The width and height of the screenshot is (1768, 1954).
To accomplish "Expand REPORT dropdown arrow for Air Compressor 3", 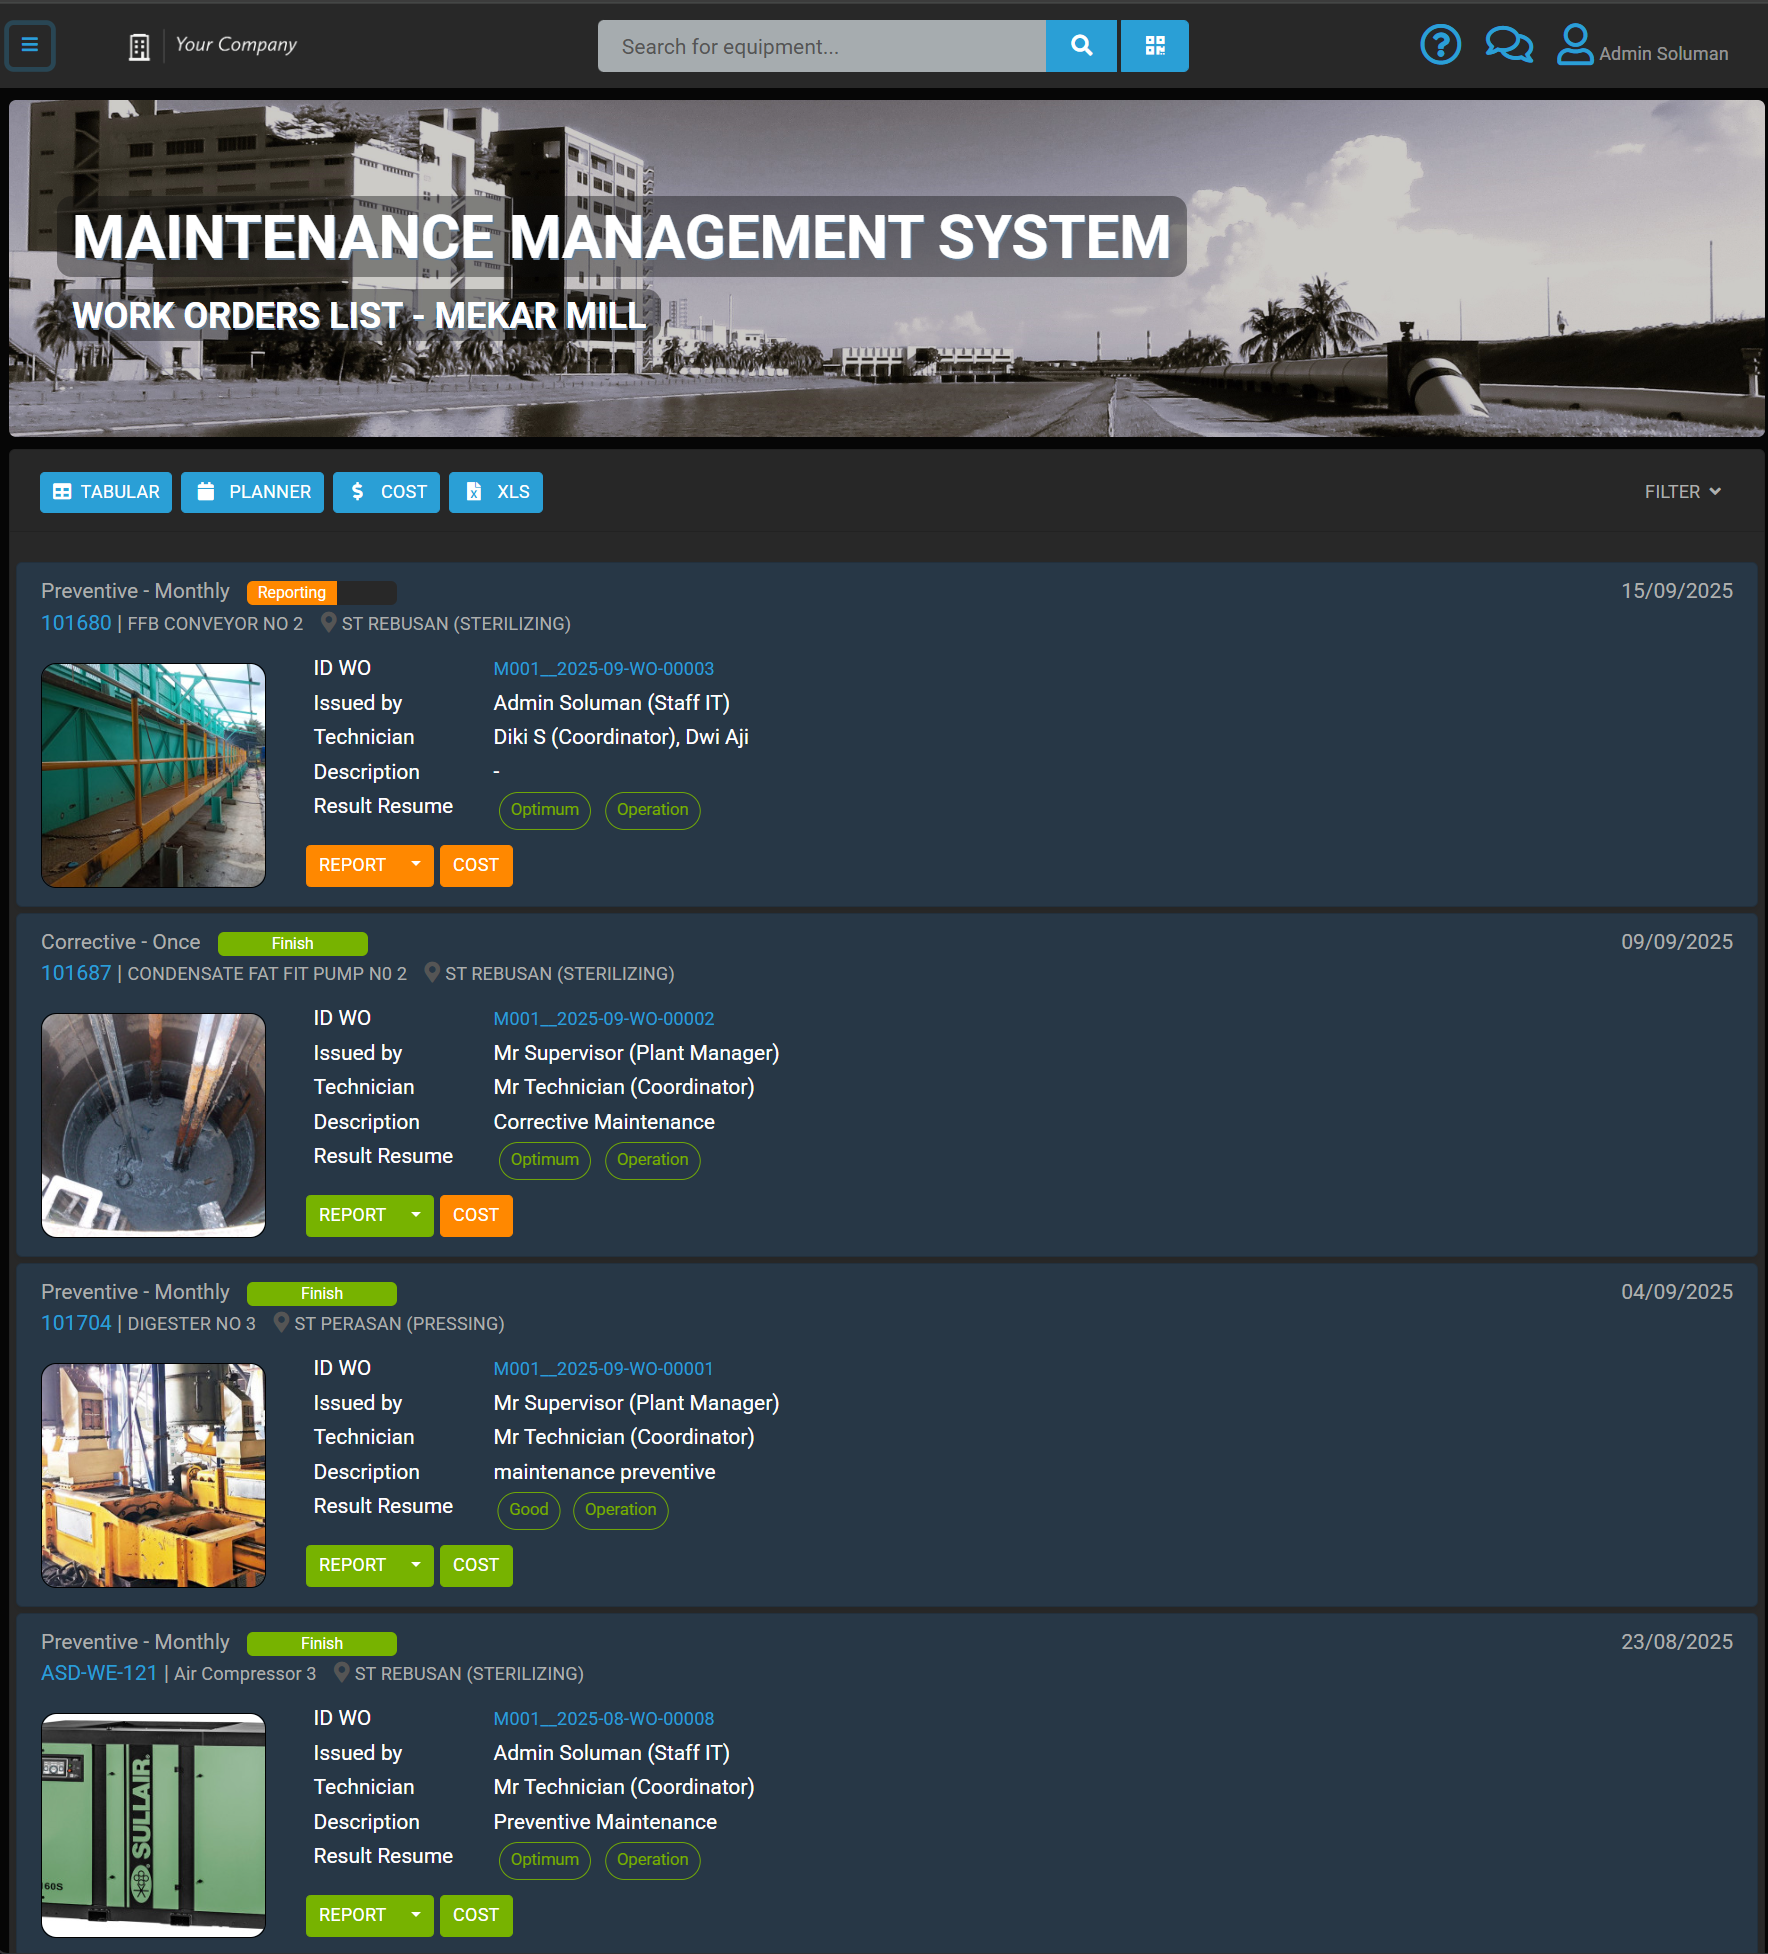I will tap(416, 1915).
